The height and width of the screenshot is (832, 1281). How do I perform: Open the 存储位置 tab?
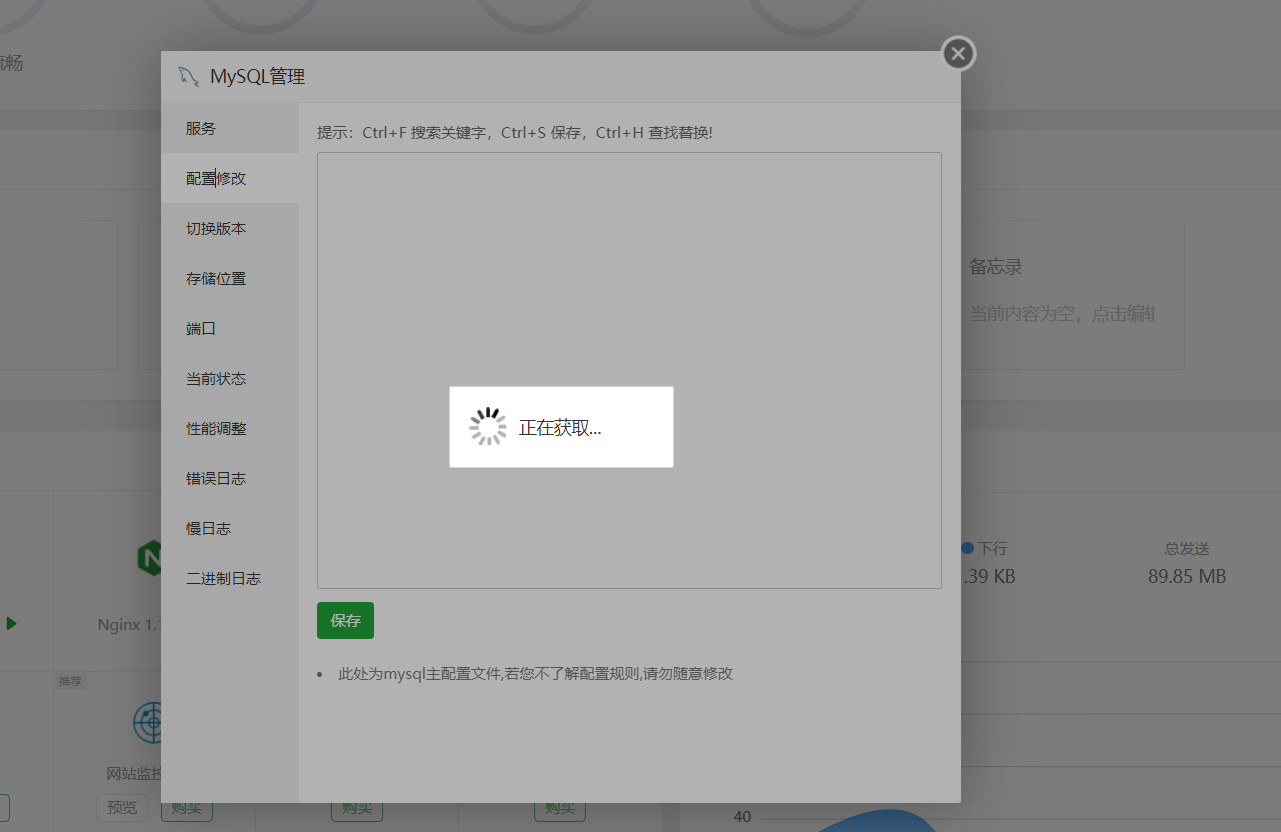[x=230, y=279]
